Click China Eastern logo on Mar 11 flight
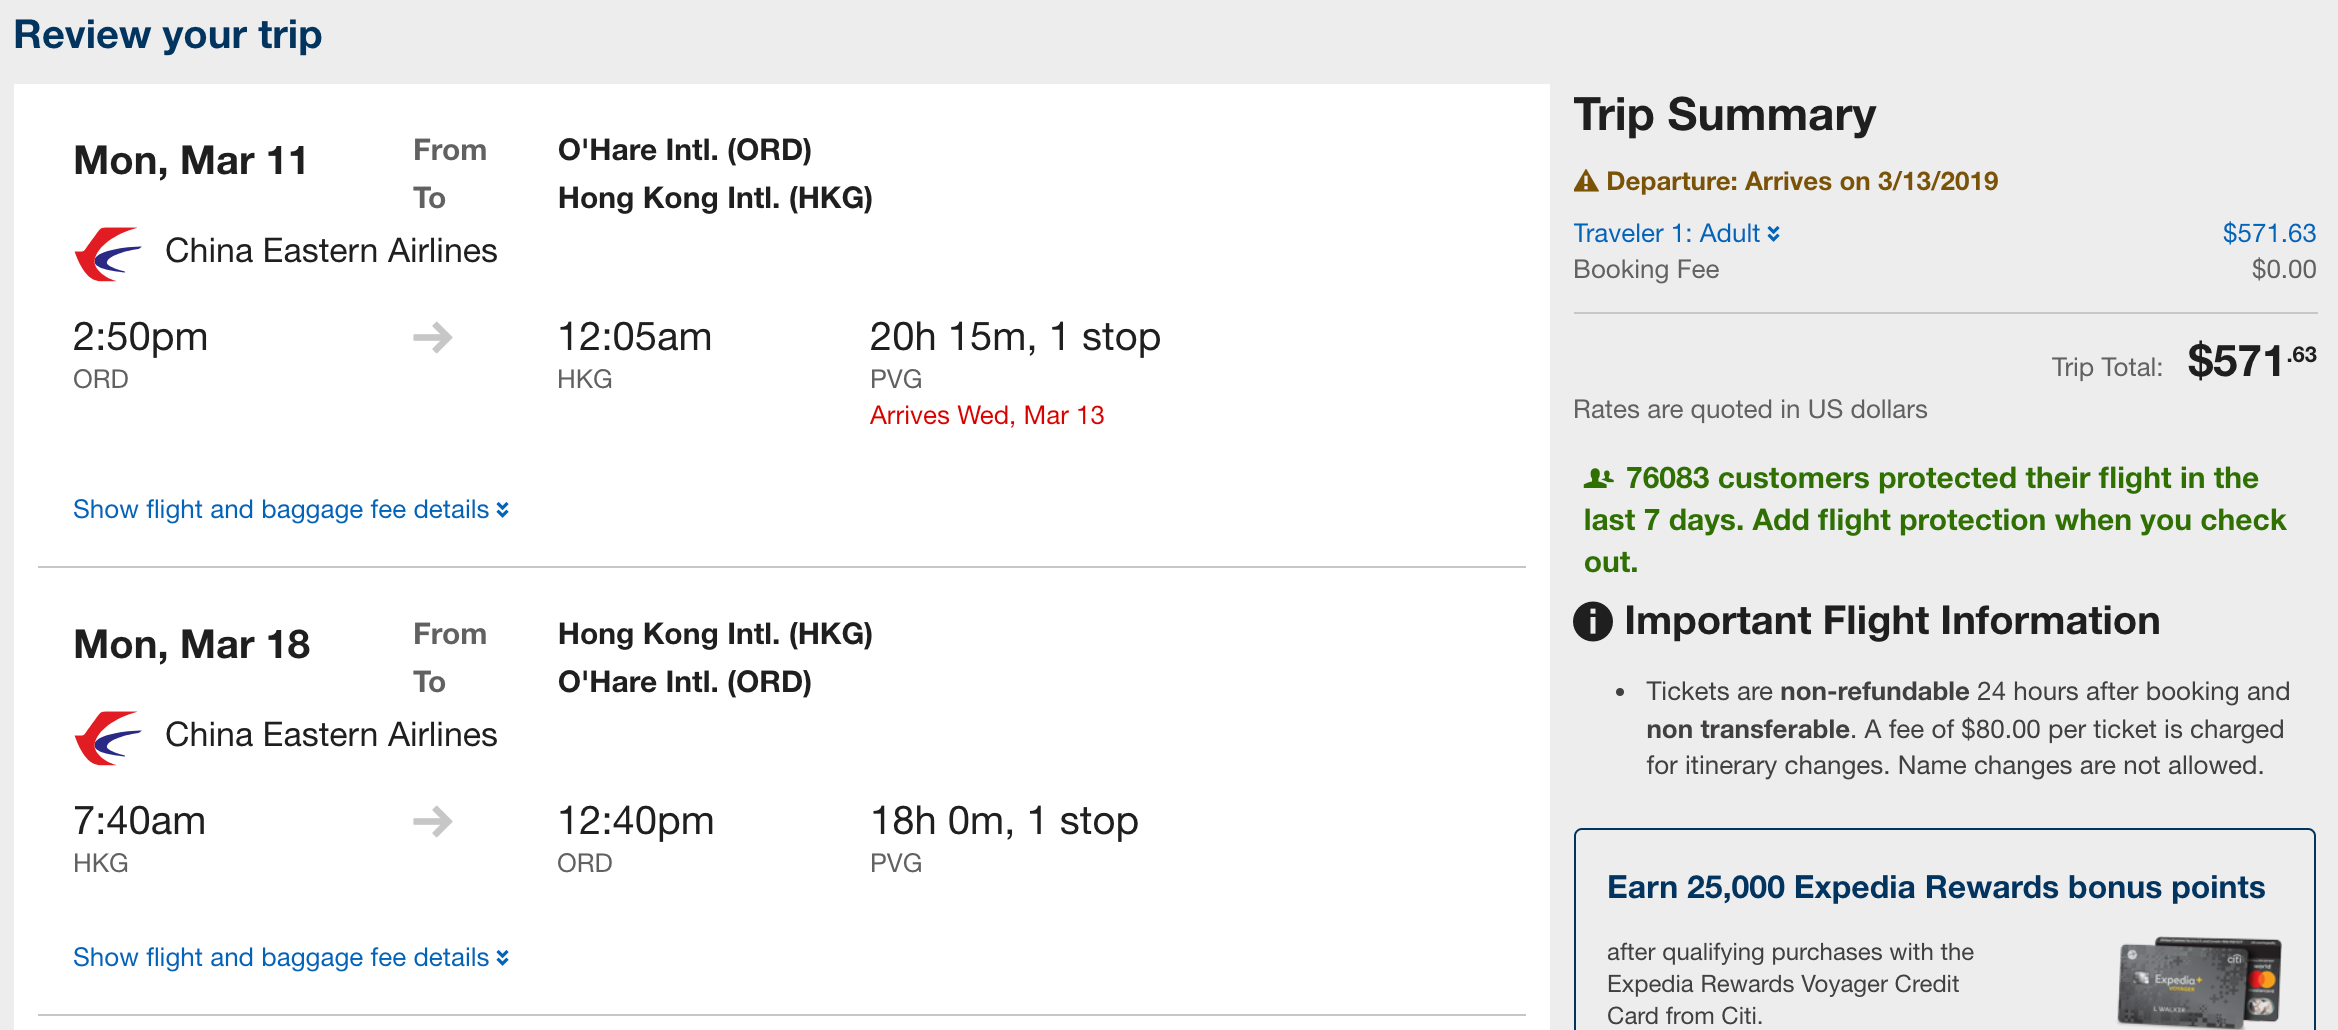The height and width of the screenshot is (1030, 2338). coord(108,254)
